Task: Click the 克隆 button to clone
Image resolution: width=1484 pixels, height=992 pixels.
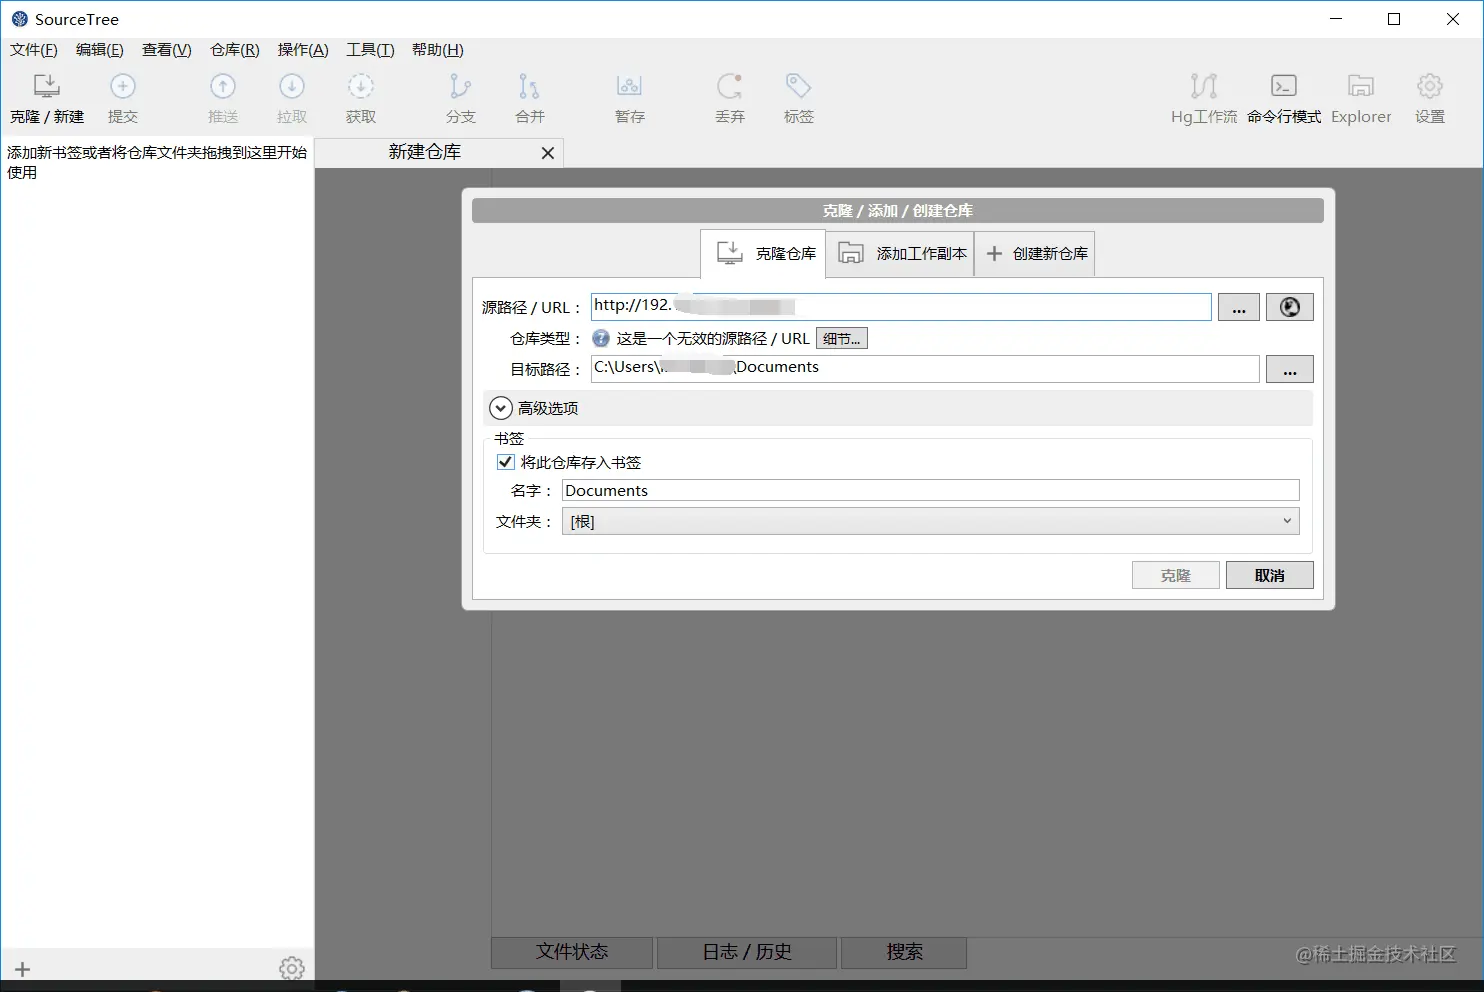Action: click(x=1175, y=574)
